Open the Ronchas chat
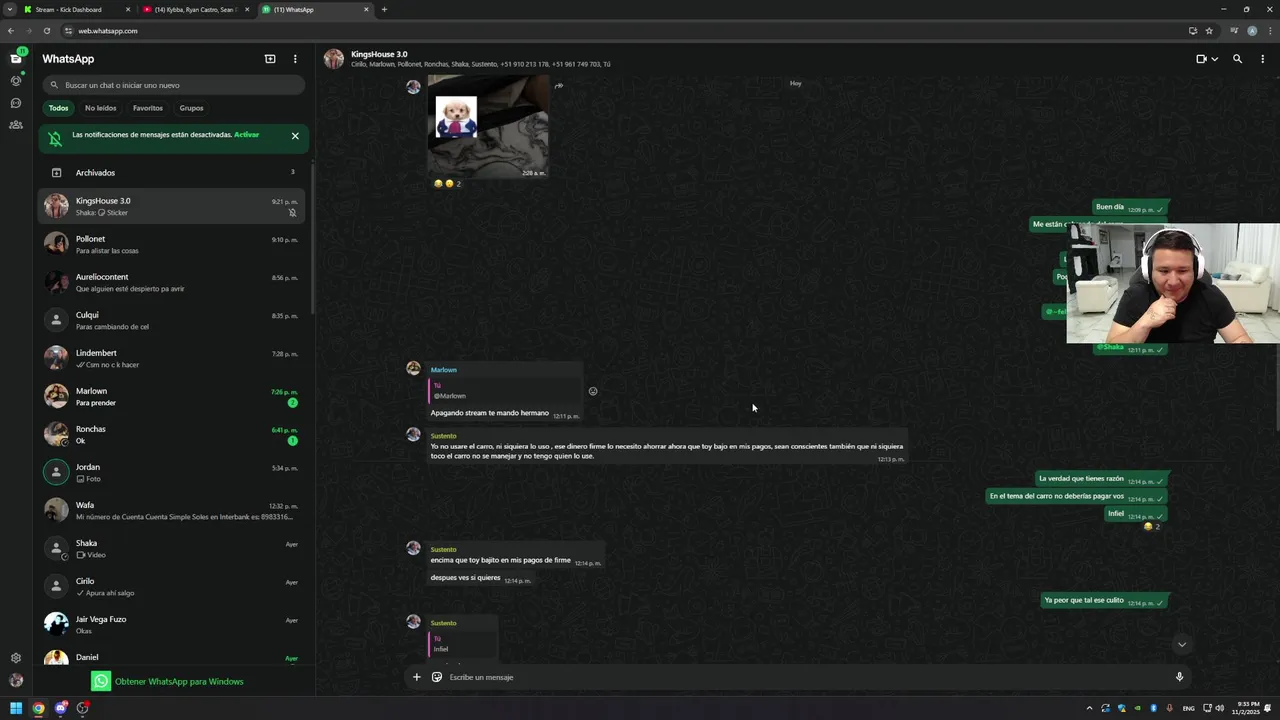This screenshot has height=720, width=1280. point(173,434)
